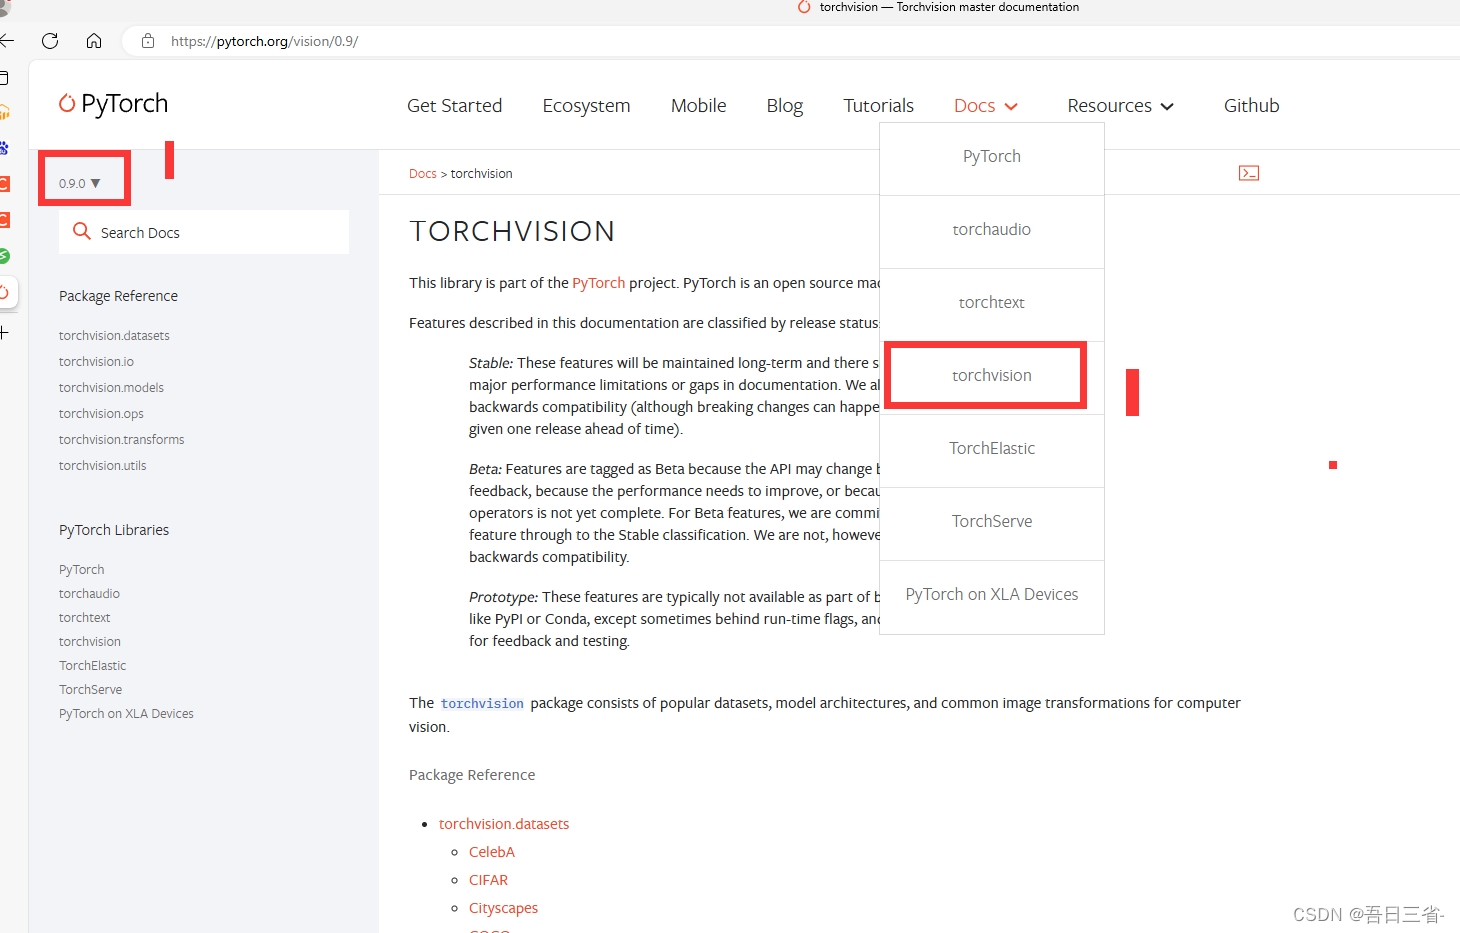Viewport: 1460px width, 933px height.
Task: Open the CelebA dataset link
Action: pyautogui.click(x=492, y=852)
